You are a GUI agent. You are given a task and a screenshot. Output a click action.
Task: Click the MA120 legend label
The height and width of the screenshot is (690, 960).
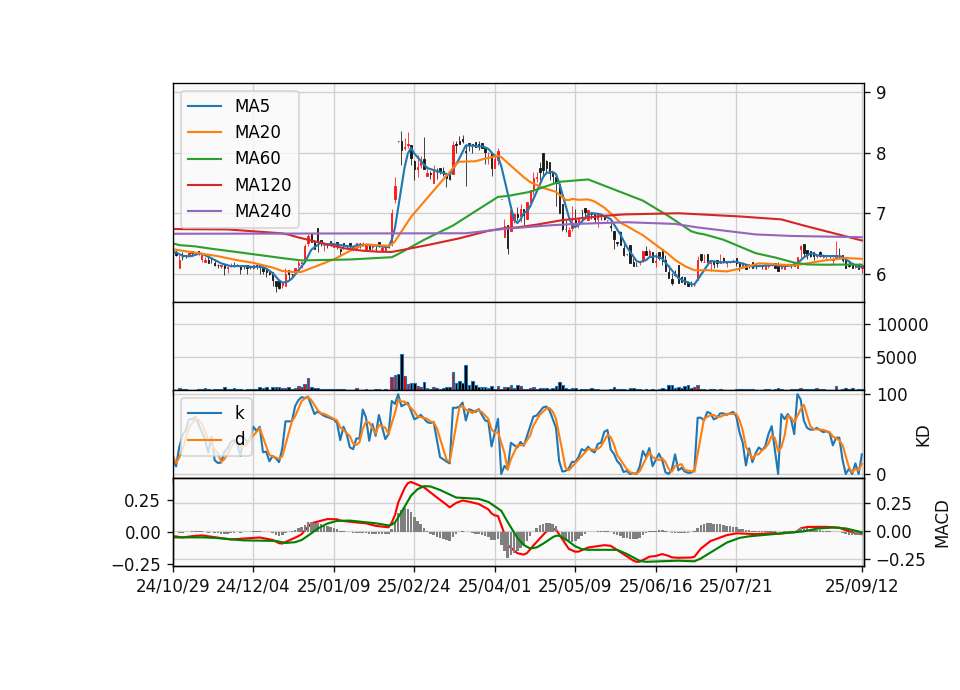(263, 185)
